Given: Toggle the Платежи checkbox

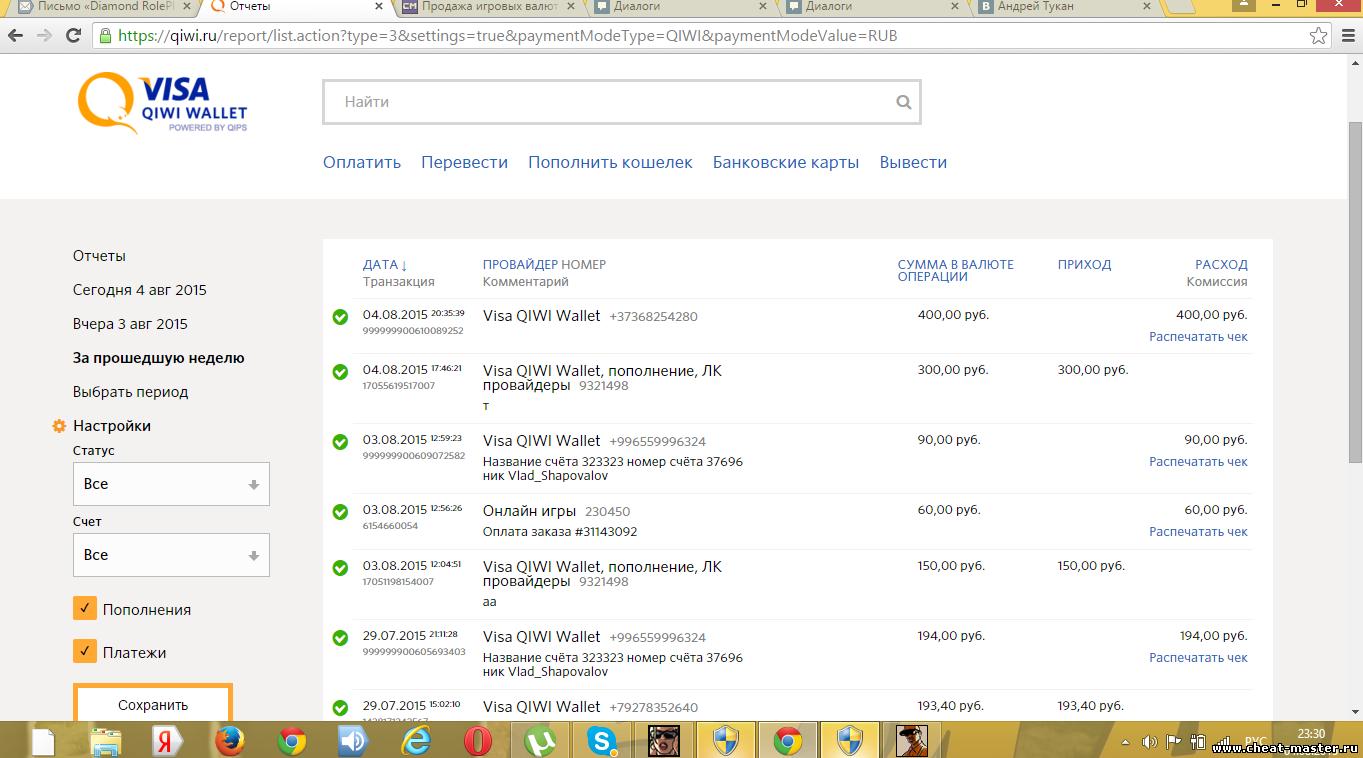Looking at the screenshot, I should point(85,652).
